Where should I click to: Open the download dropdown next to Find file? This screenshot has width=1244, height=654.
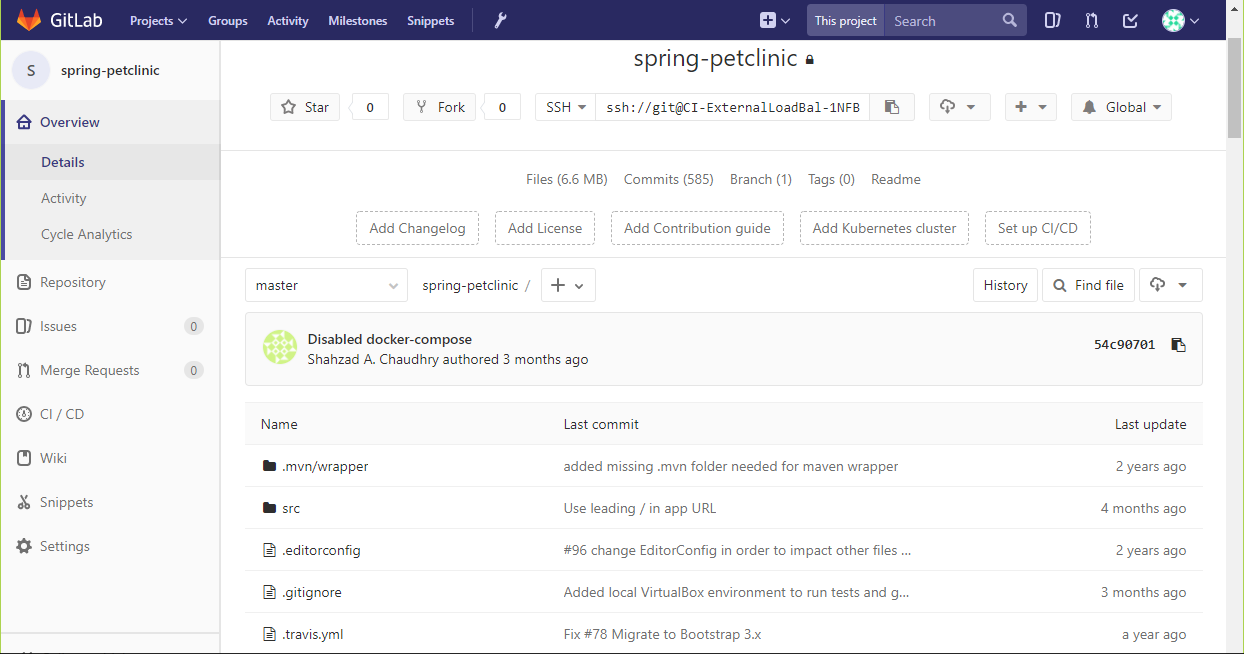pyautogui.click(x=1169, y=285)
